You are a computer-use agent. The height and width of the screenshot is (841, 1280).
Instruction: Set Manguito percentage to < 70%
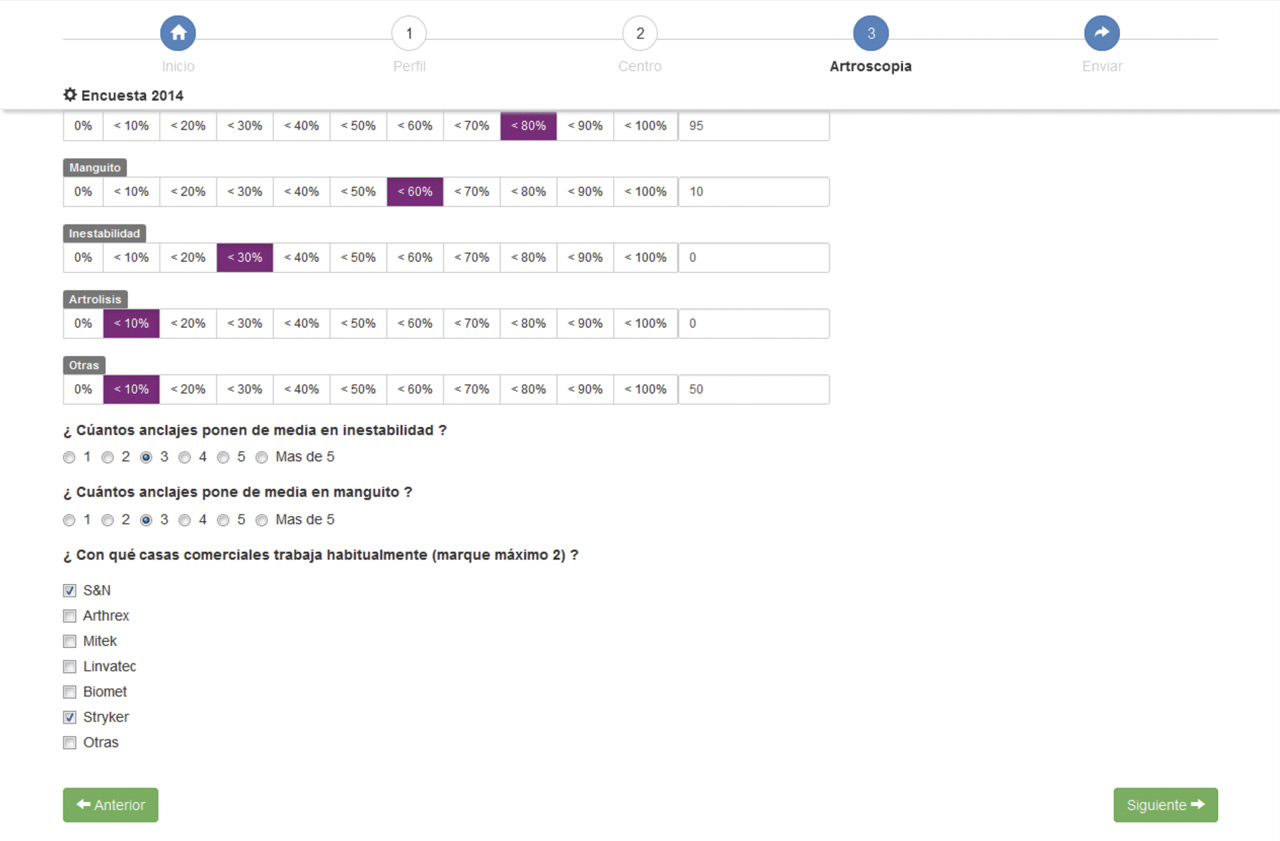(471, 192)
